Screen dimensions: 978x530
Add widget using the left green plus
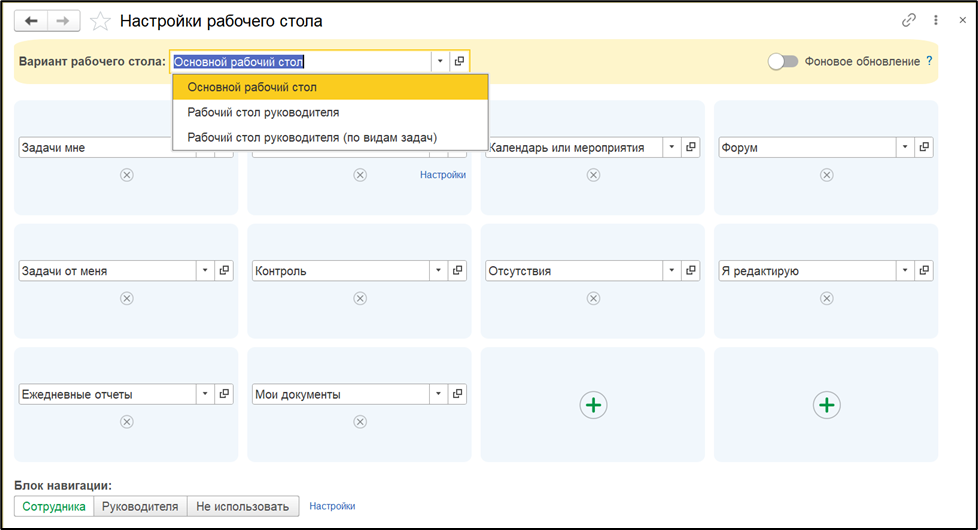(593, 405)
